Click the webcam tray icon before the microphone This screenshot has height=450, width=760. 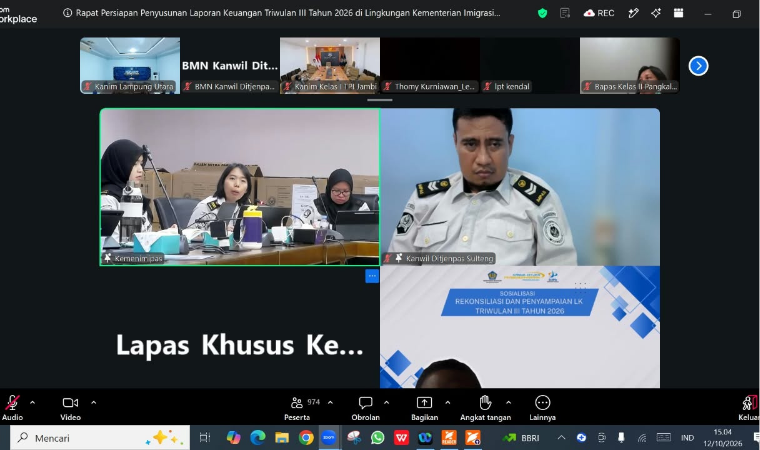602,438
